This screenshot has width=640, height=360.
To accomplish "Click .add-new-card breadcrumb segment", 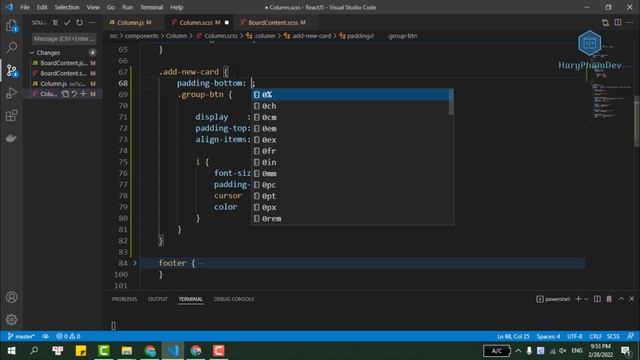I will tap(311, 36).
